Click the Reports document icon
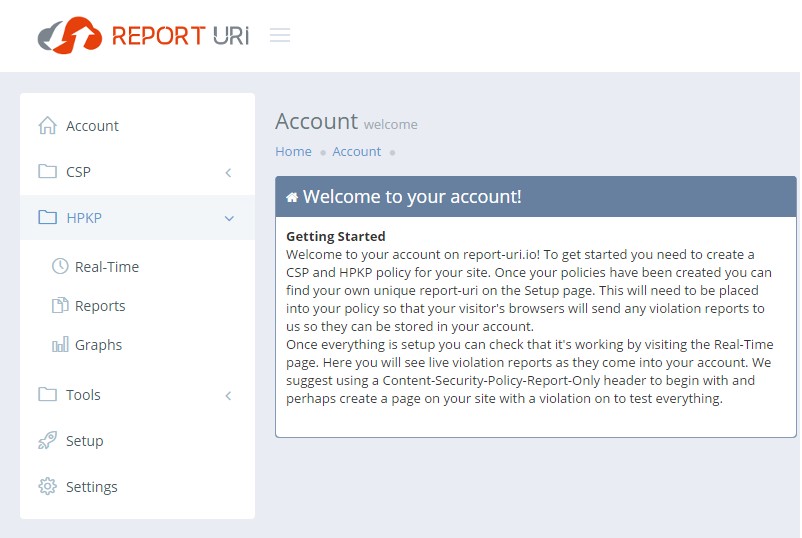This screenshot has width=802, height=538. [x=60, y=305]
